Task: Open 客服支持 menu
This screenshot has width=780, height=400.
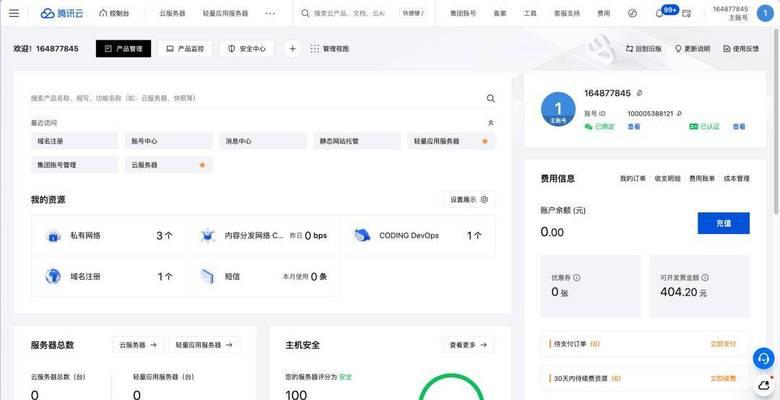Action: pyautogui.click(x=567, y=13)
